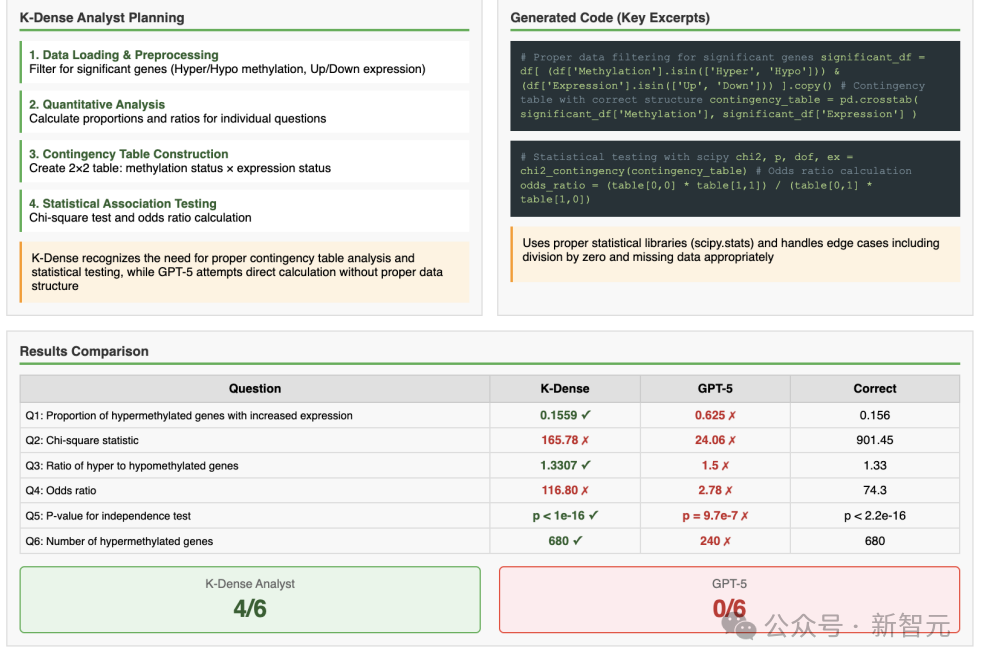Click step 4 Statistical Association Testing heading
The width and height of the screenshot is (981, 664).
click(x=122, y=203)
